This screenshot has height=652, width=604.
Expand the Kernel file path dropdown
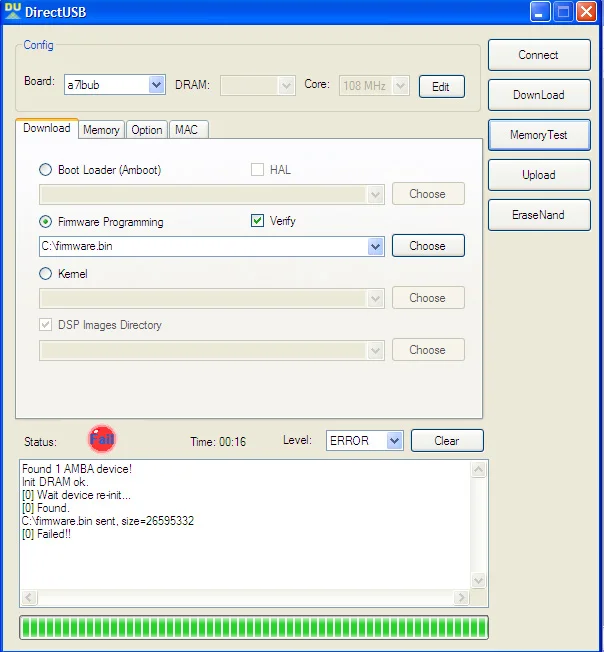[375, 299]
